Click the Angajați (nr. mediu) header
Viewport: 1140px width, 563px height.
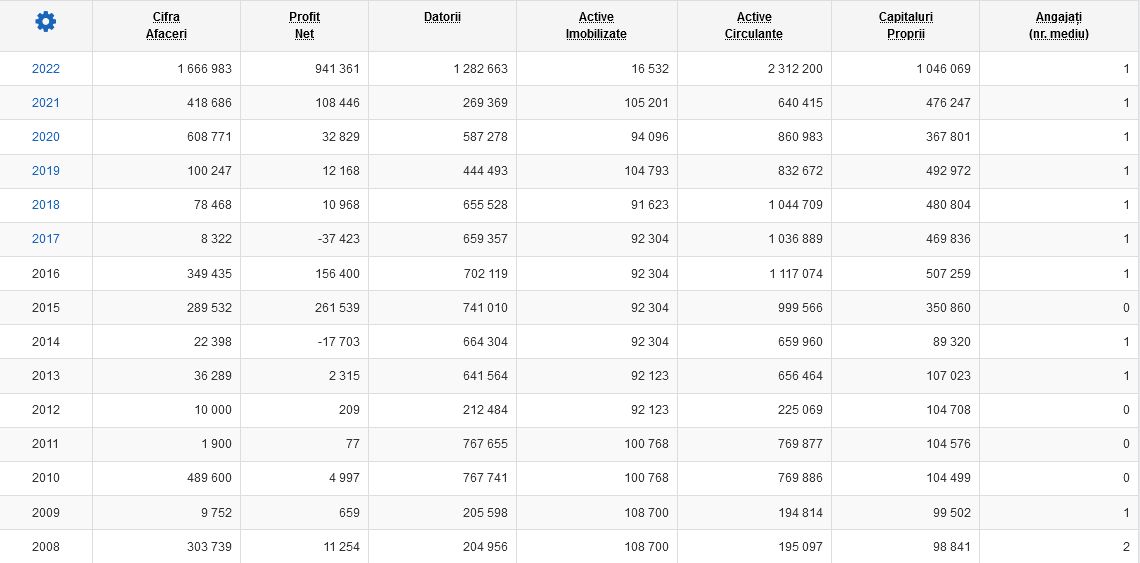(1059, 25)
